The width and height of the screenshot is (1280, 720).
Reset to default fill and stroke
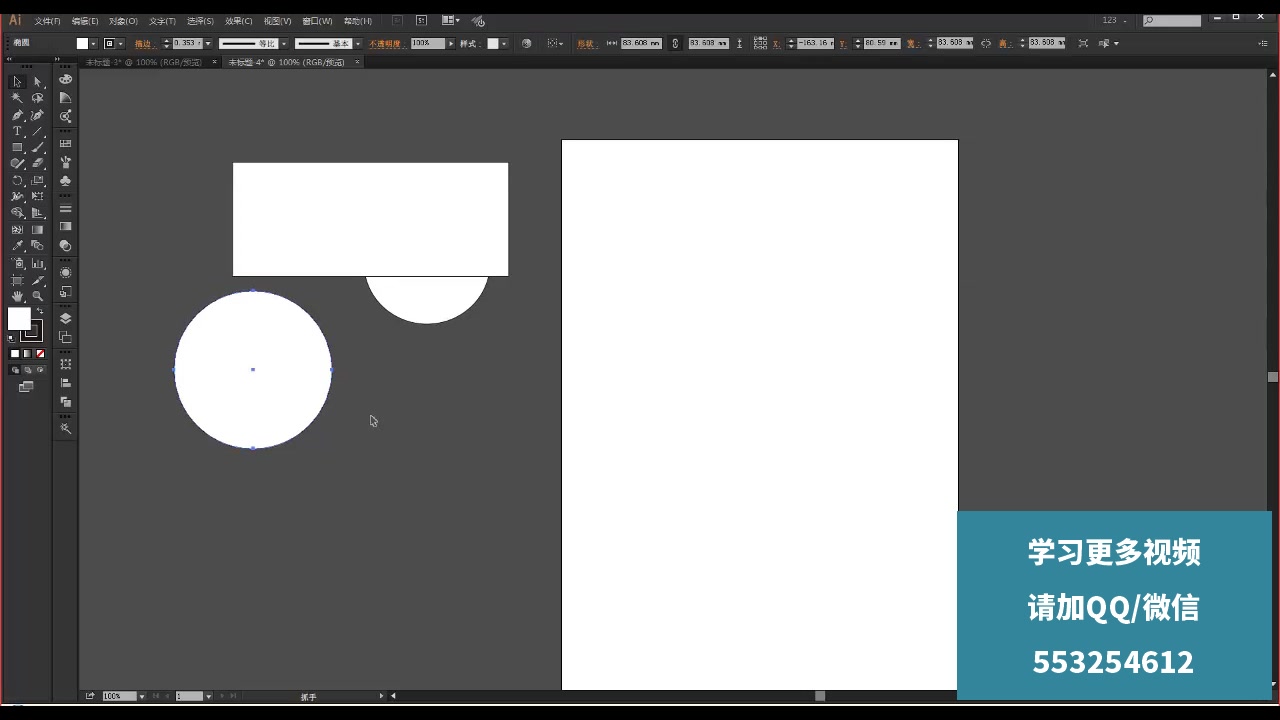(11, 337)
